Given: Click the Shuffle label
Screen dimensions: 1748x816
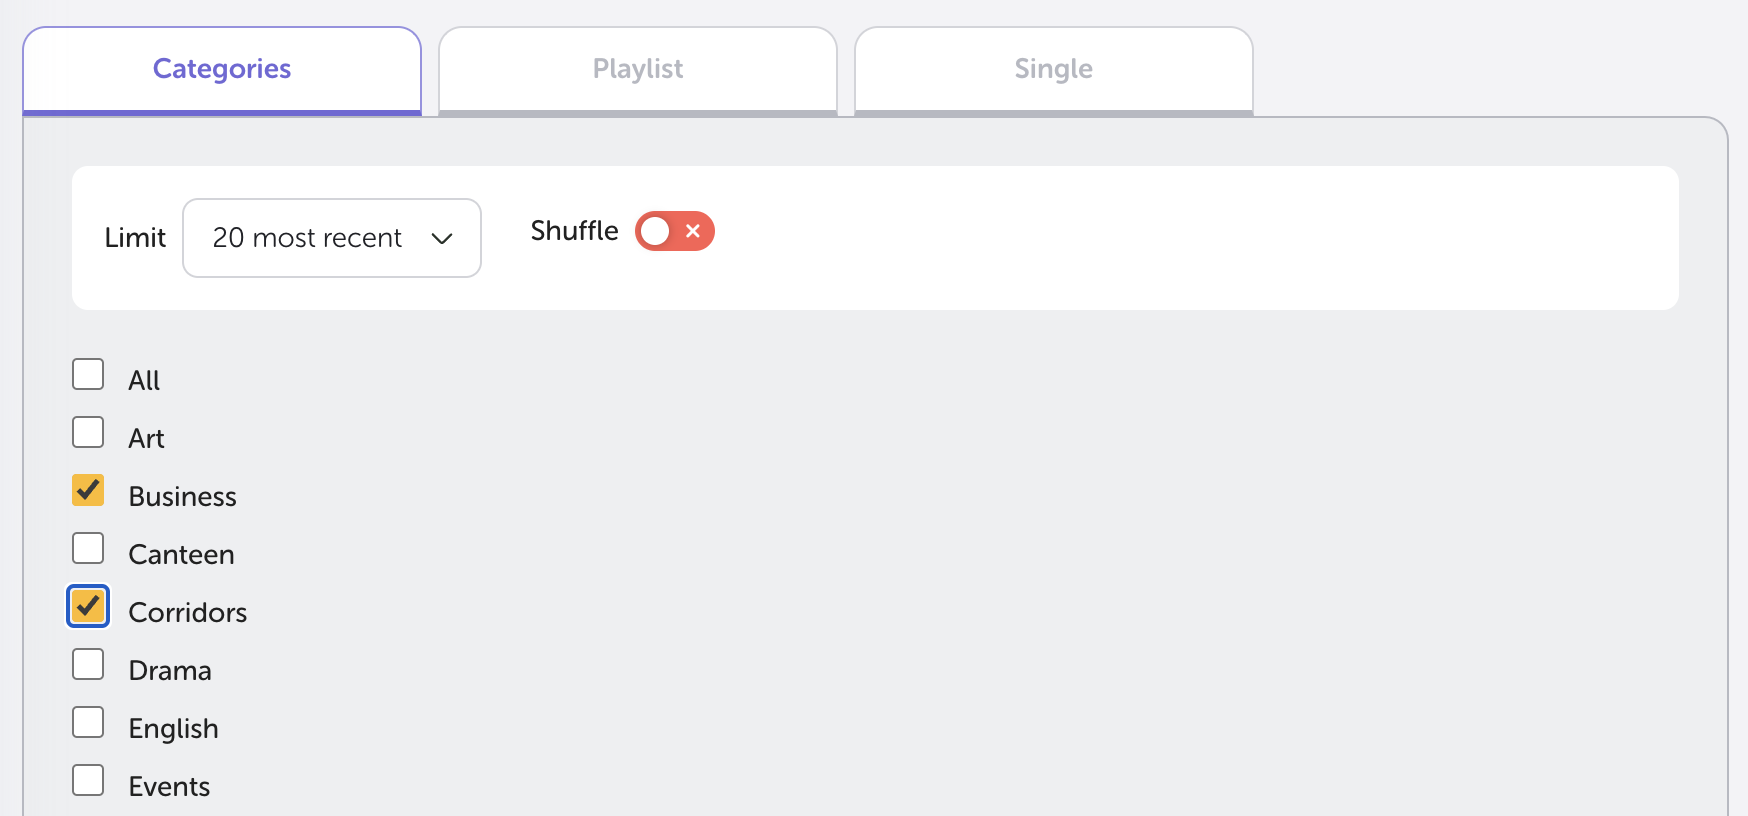Looking at the screenshot, I should click(574, 231).
